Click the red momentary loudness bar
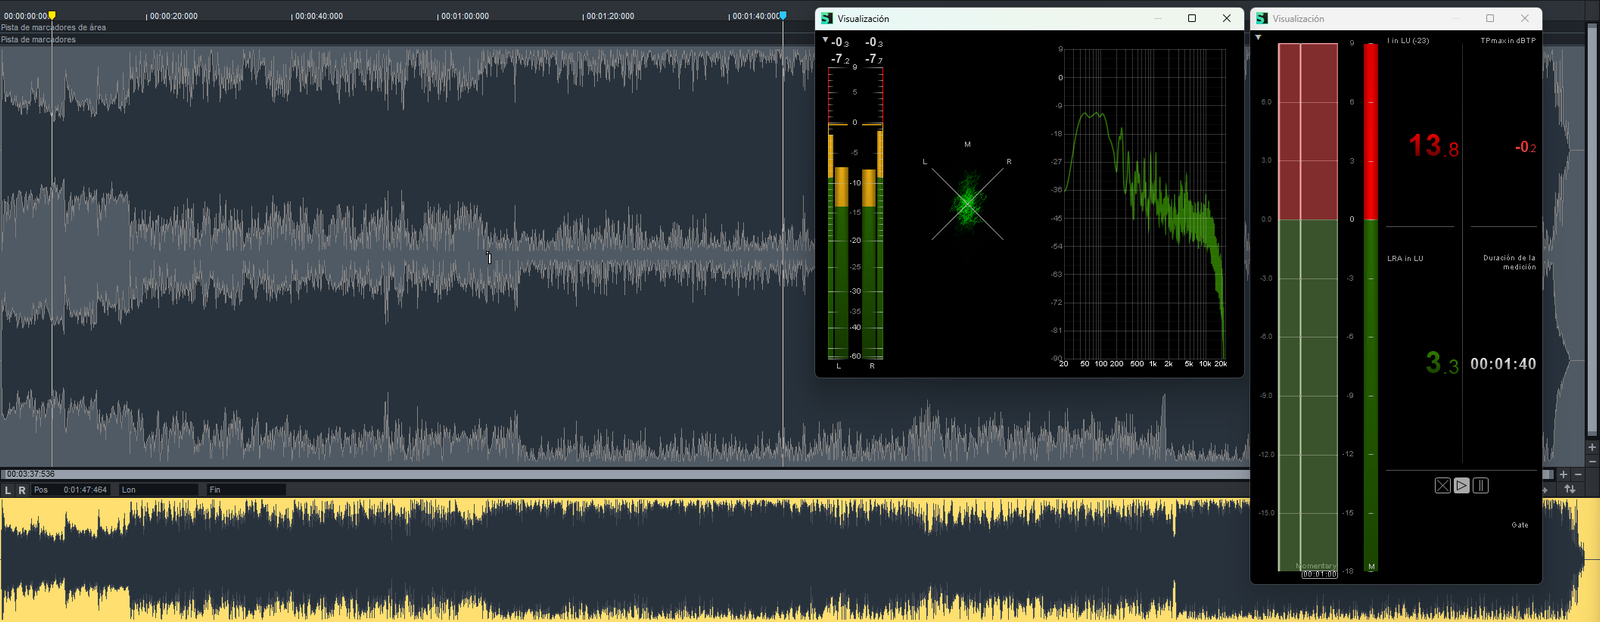The image size is (1600, 622). pos(1371,132)
